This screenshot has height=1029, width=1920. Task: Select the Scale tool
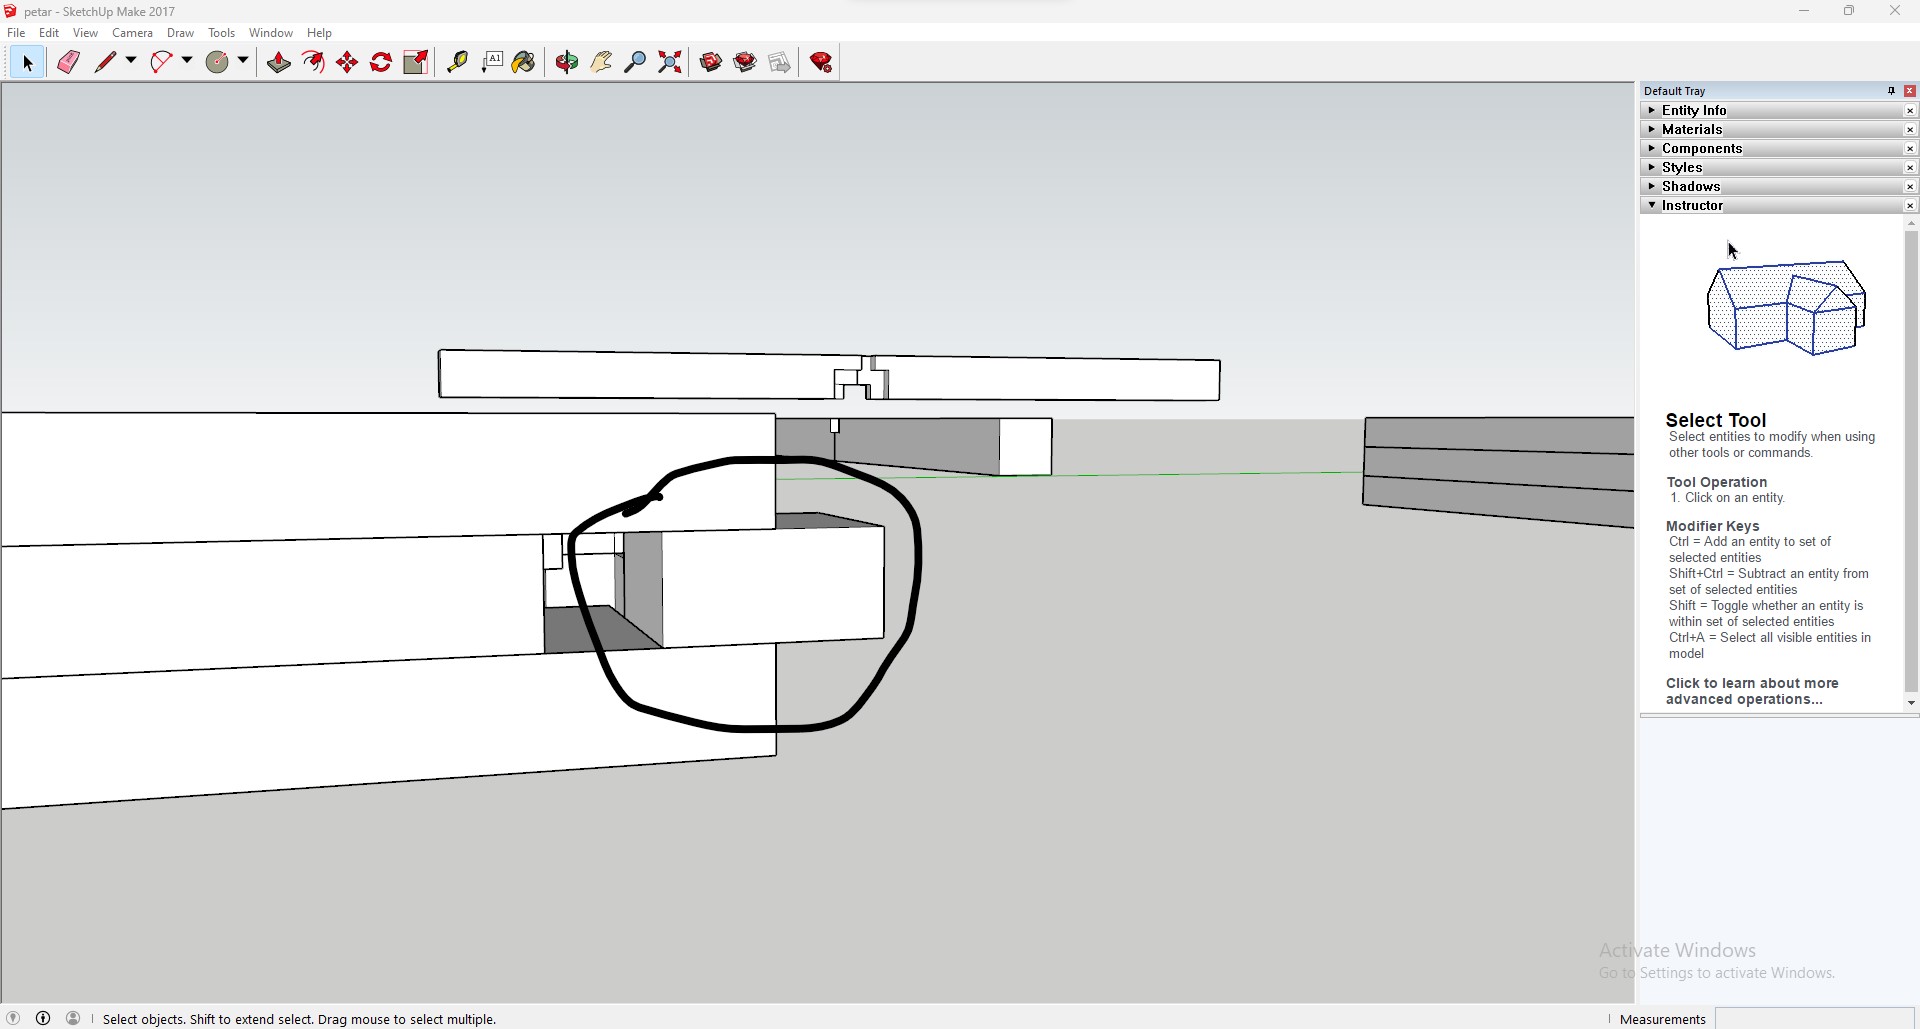415,62
